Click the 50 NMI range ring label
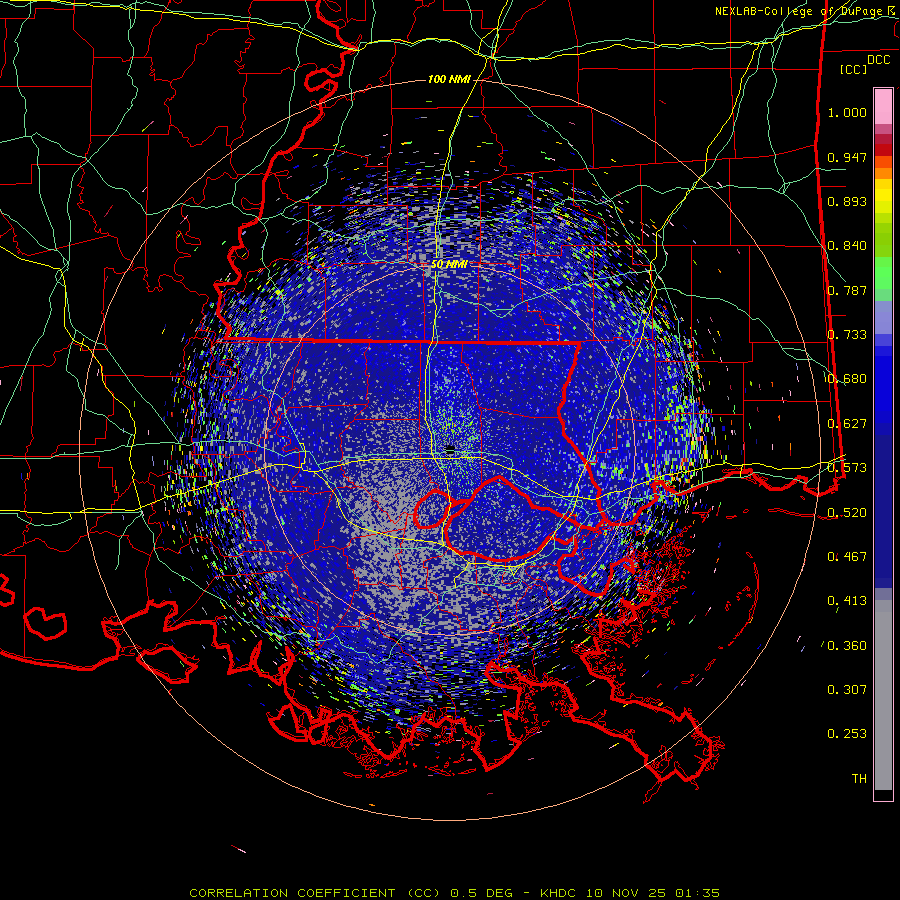 tap(449, 265)
